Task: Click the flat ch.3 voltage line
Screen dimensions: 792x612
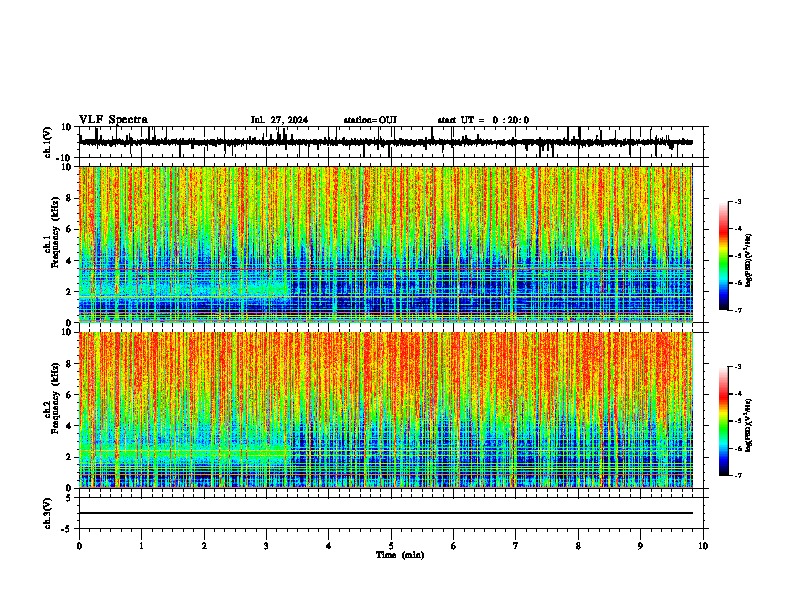Action: click(386, 513)
